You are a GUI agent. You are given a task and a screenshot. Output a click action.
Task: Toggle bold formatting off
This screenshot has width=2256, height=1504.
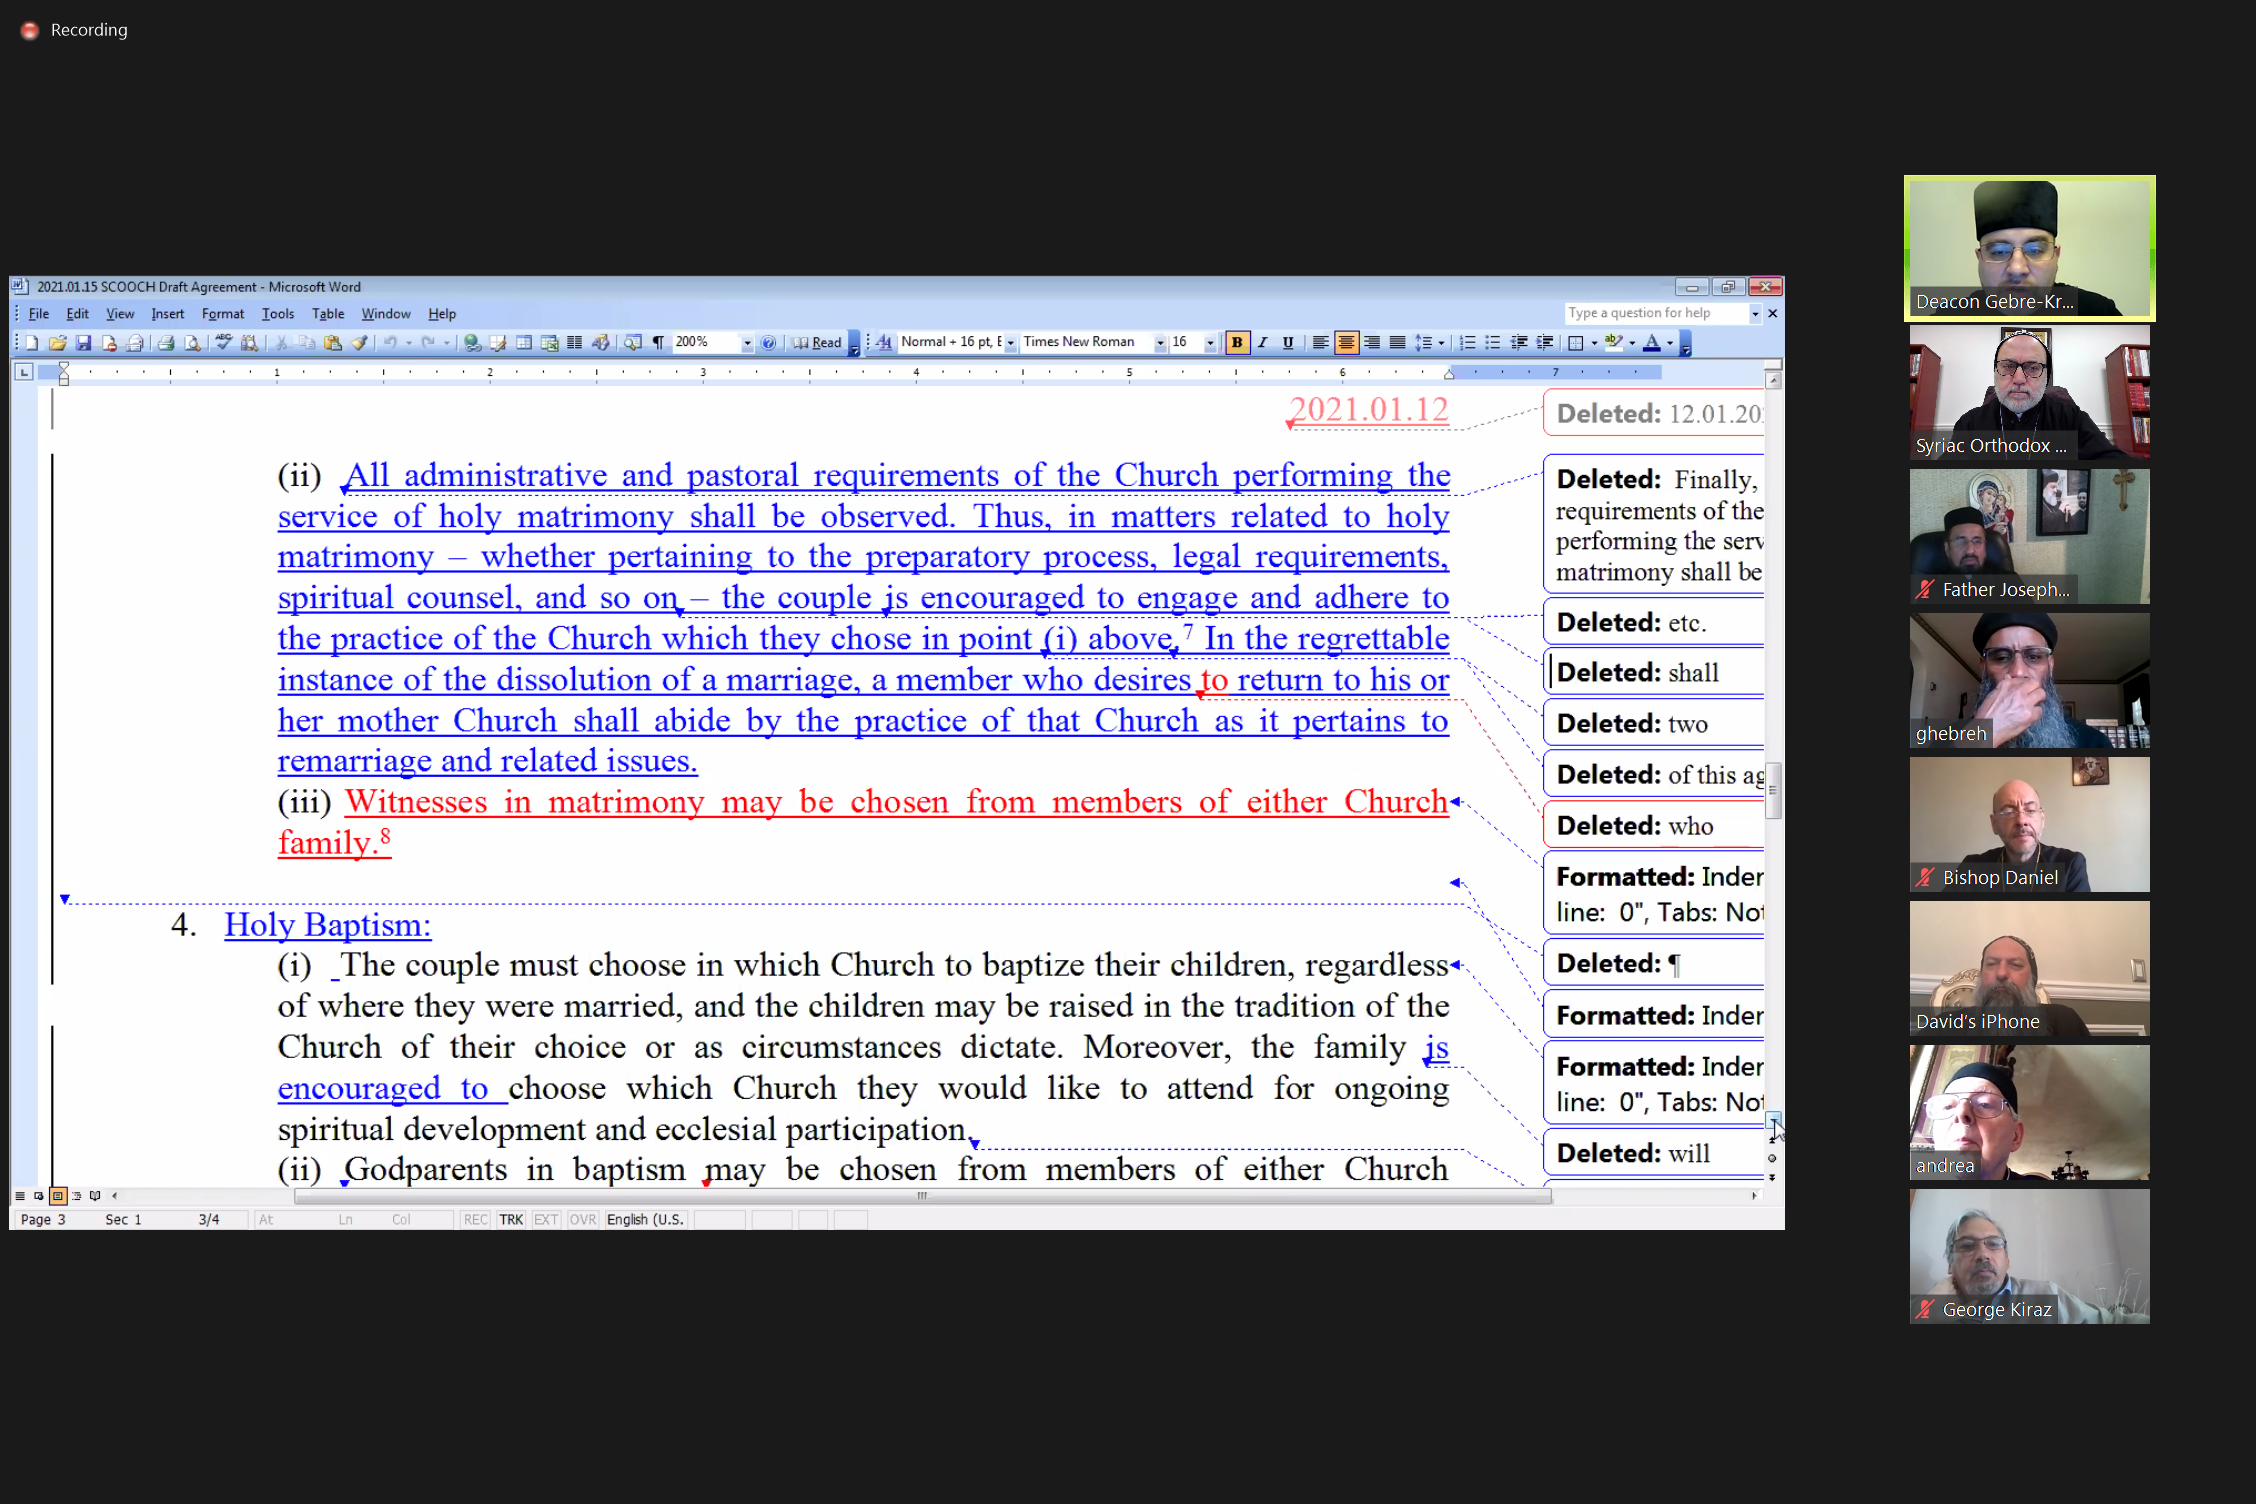pyautogui.click(x=1237, y=343)
